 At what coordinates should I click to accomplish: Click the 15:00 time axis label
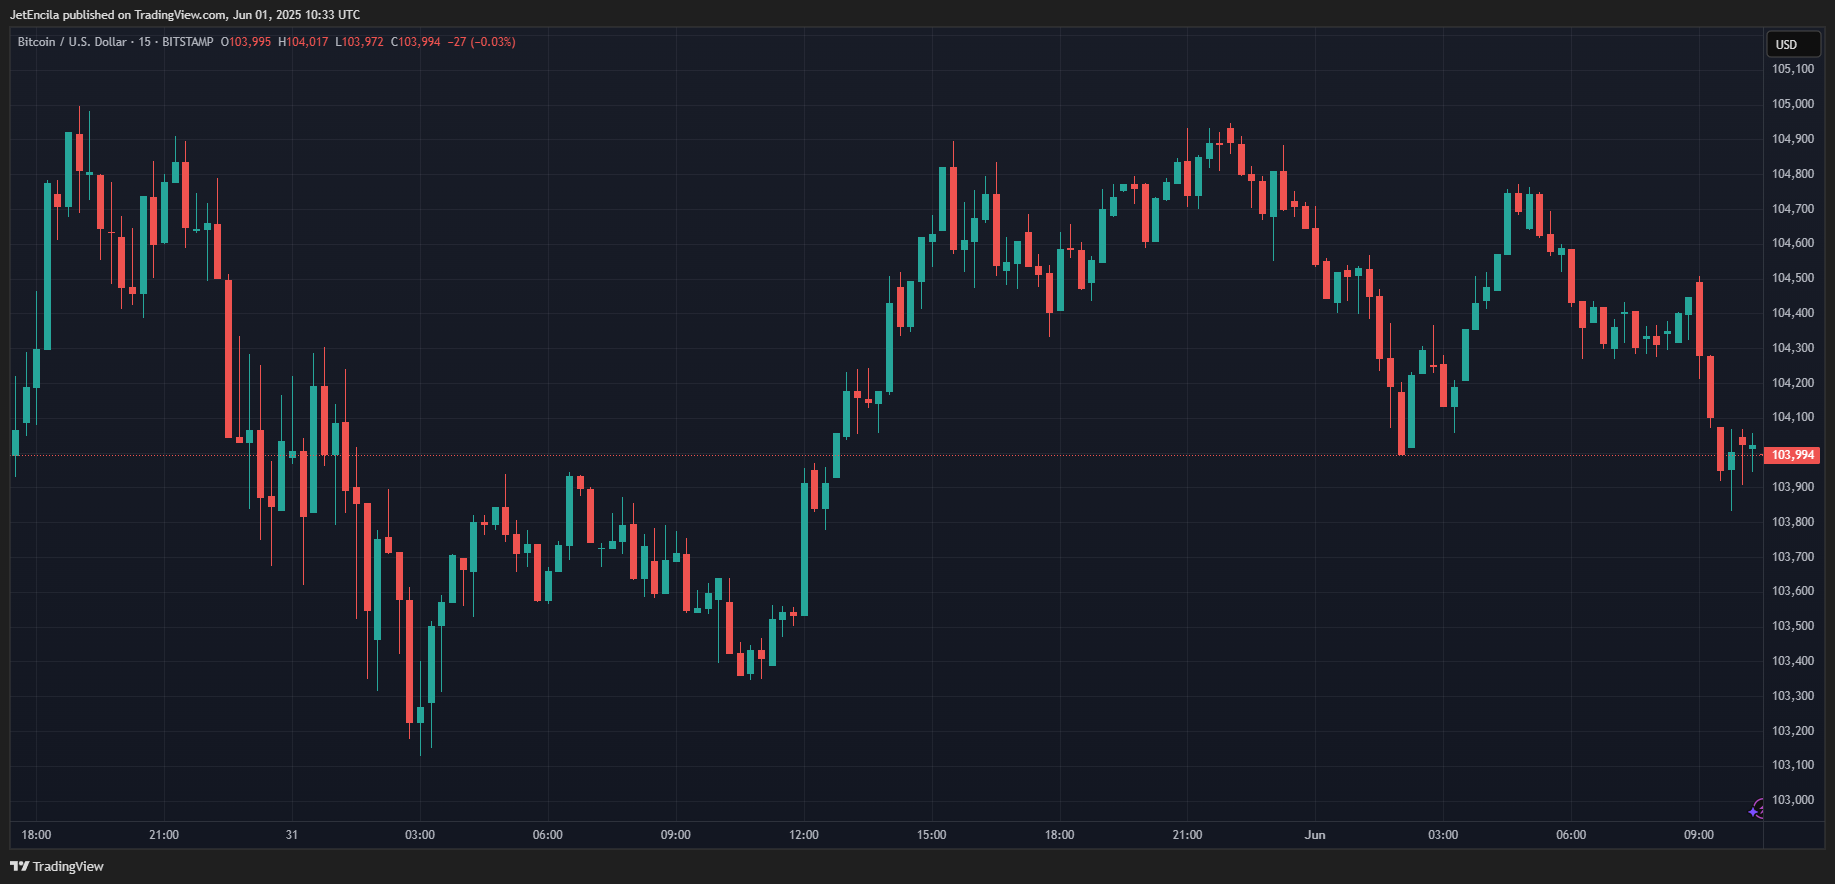coord(931,835)
